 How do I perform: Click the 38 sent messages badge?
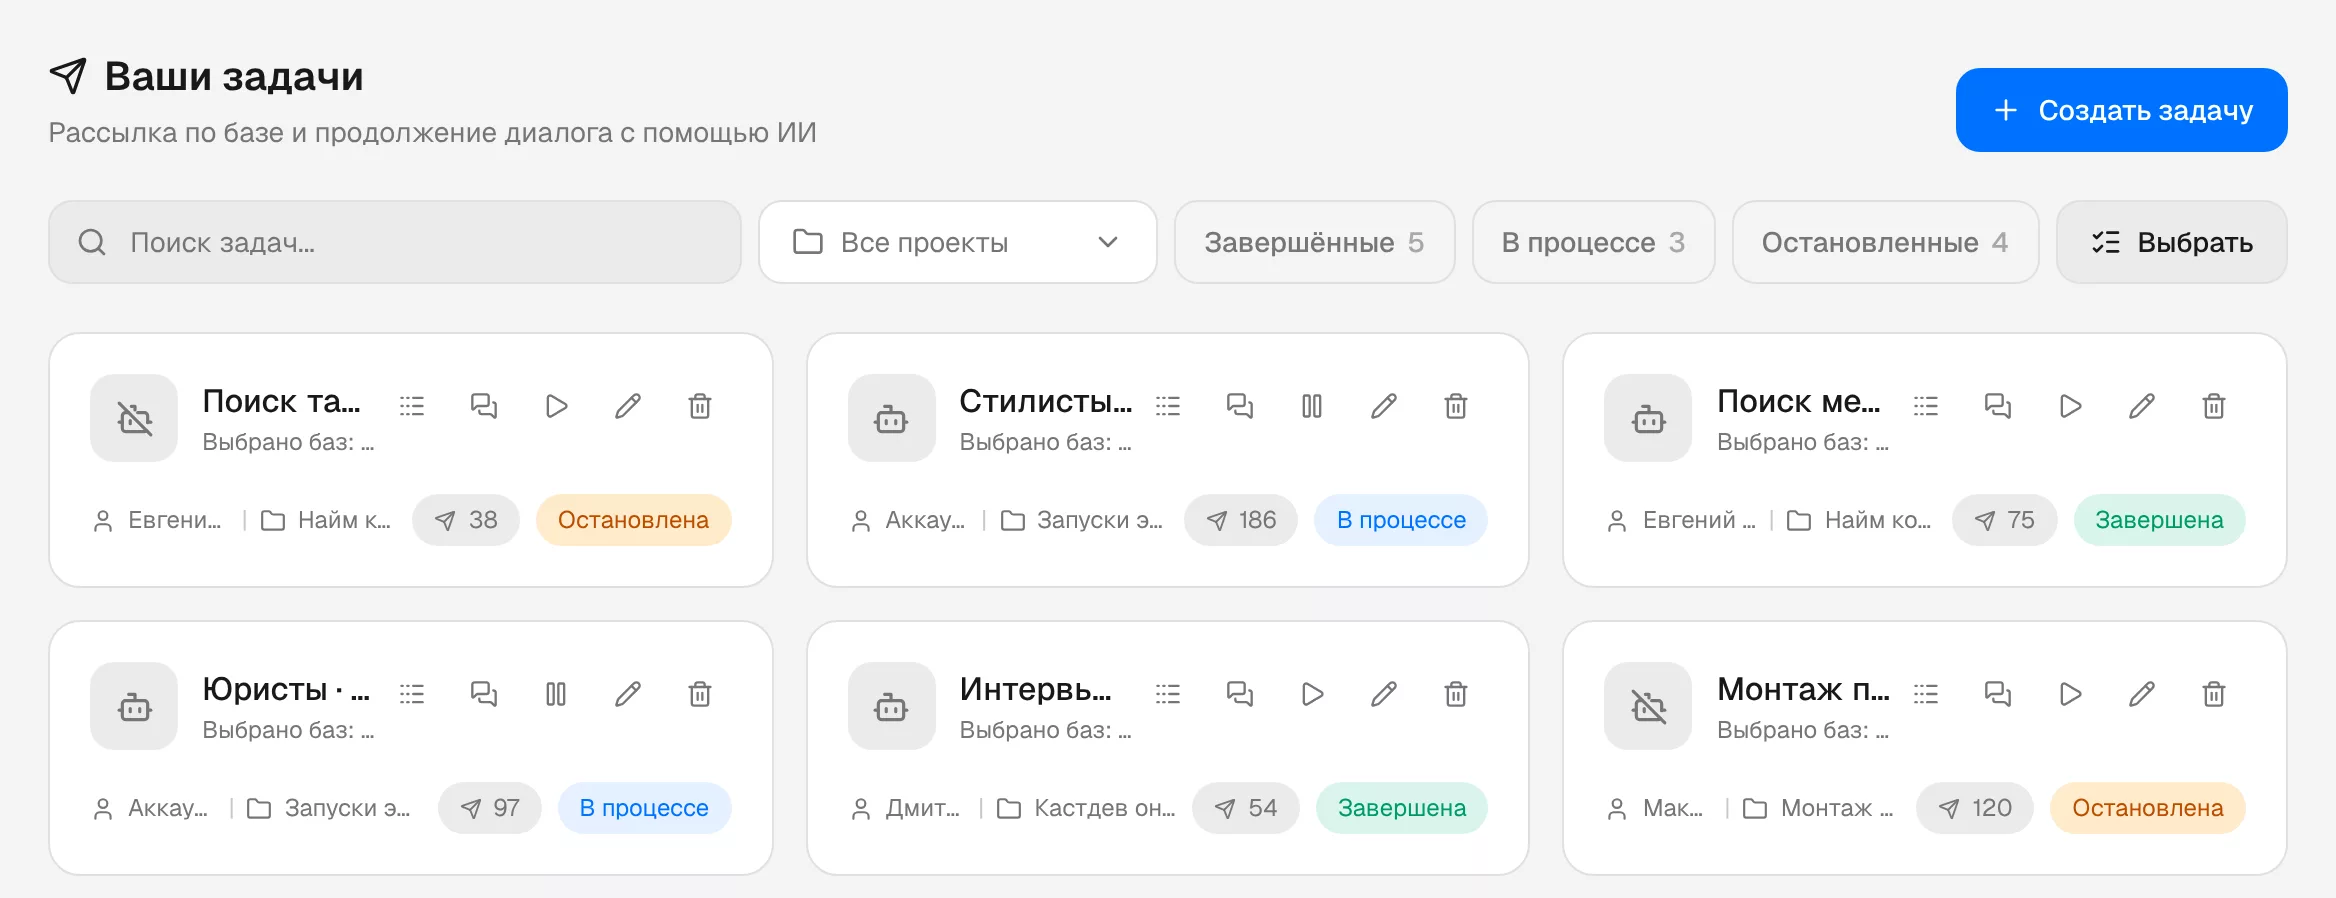point(466,520)
